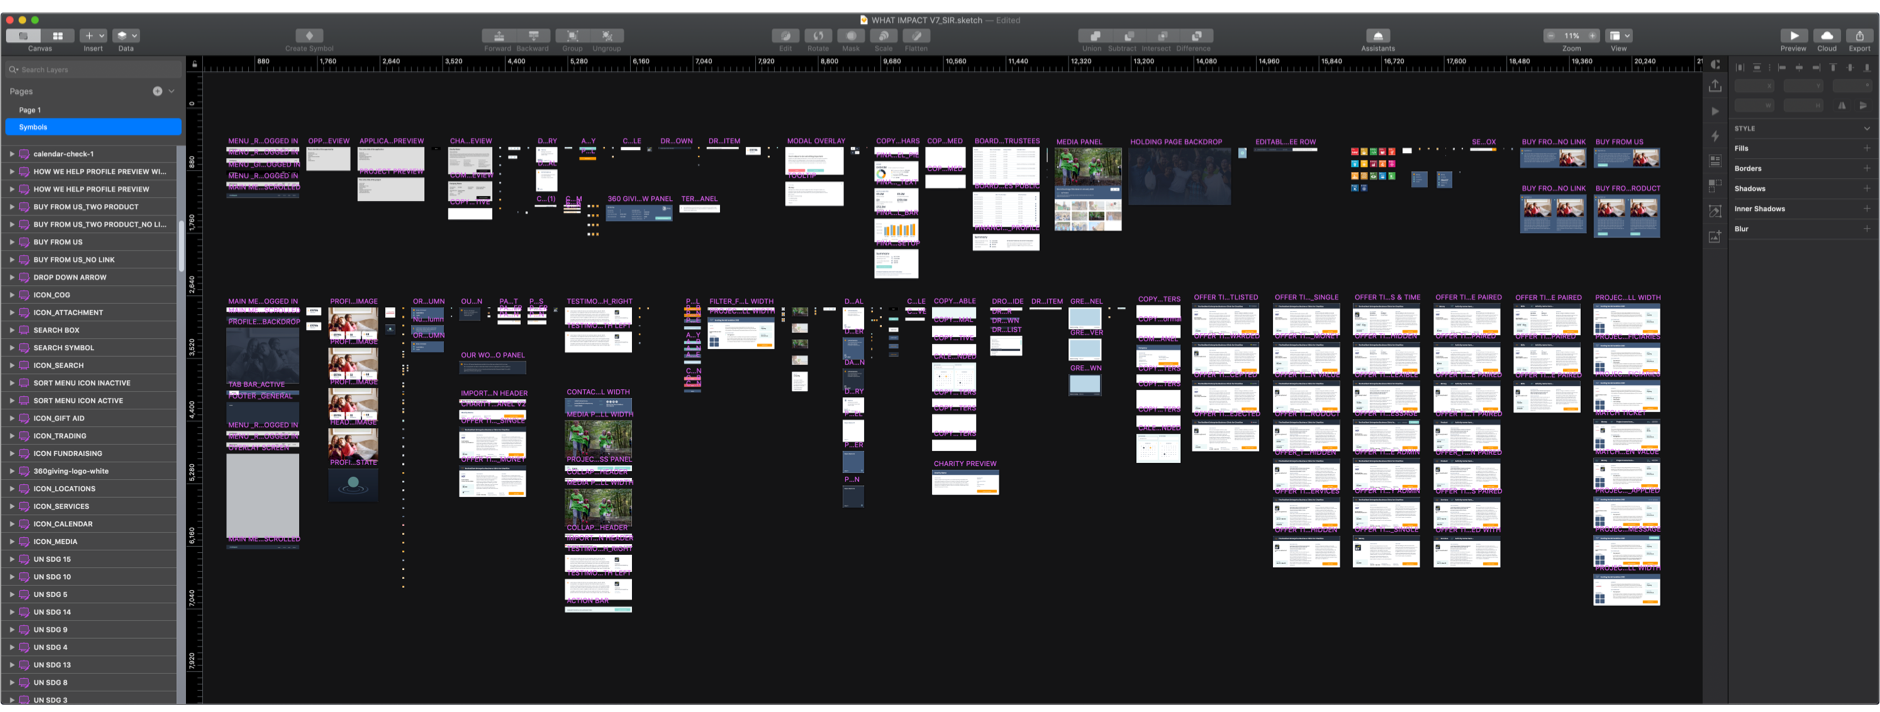This screenshot has height=712, width=1880.
Task: Expand the calendar-check-1 layer
Action: pyautogui.click(x=12, y=154)
